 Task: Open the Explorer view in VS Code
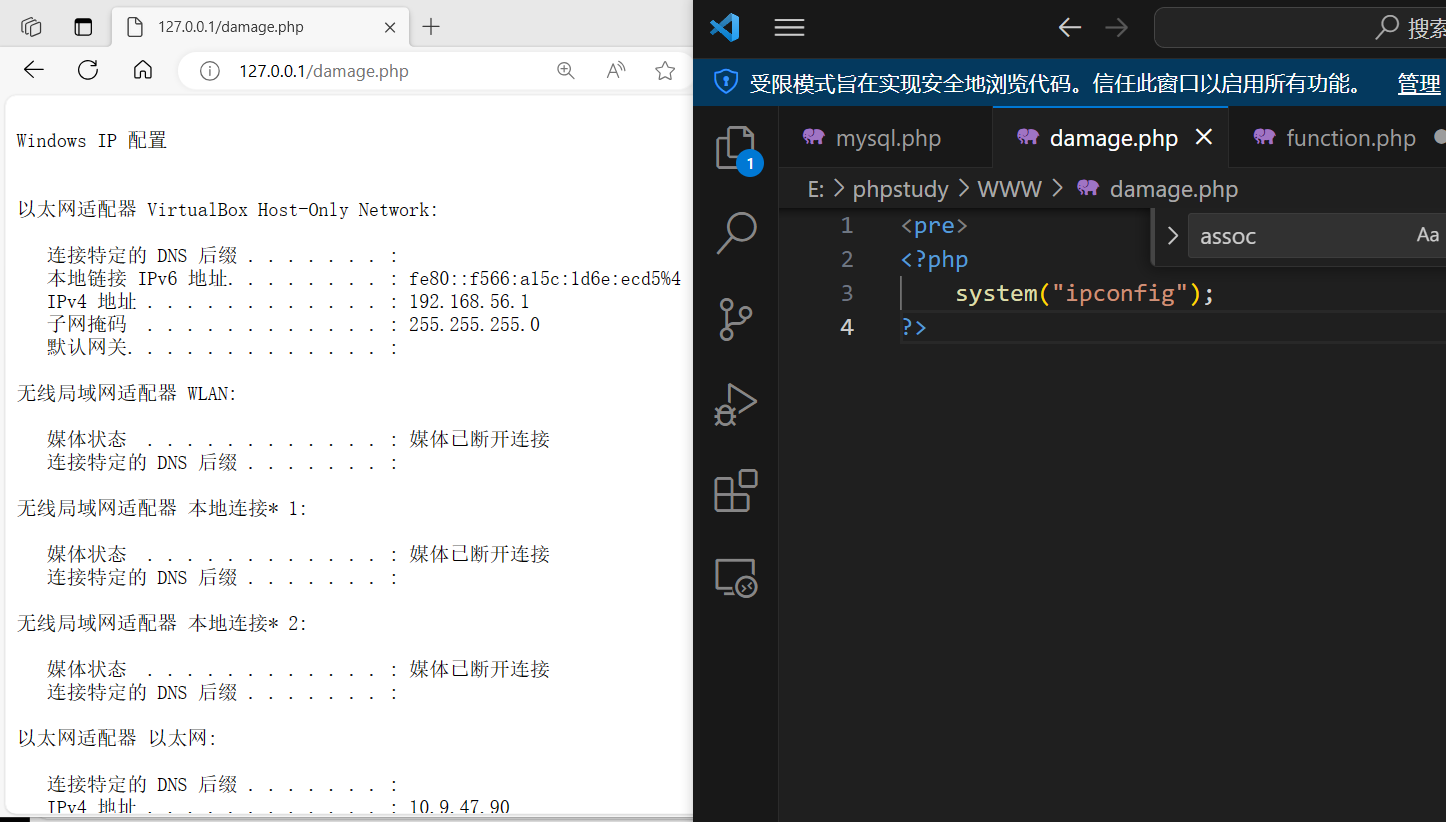pos(736,148)
